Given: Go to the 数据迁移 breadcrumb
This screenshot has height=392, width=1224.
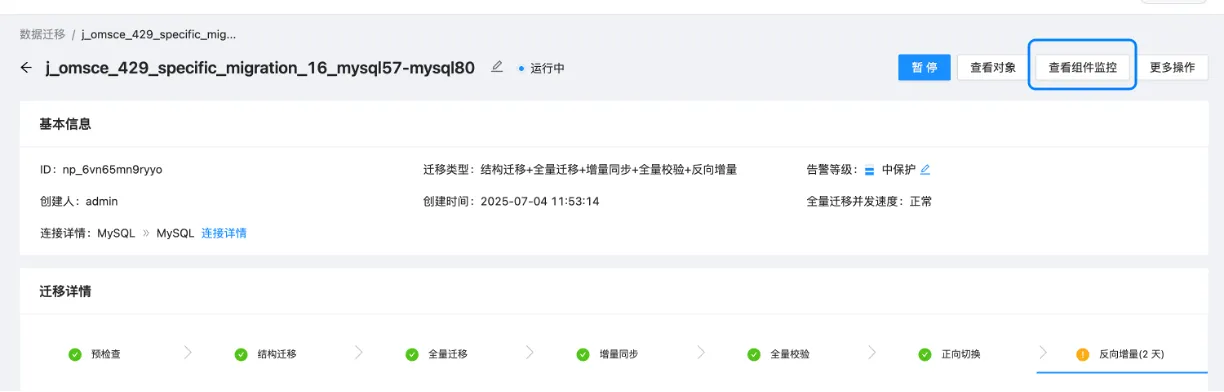Looking at the screenshot, I should click(42, 34).
